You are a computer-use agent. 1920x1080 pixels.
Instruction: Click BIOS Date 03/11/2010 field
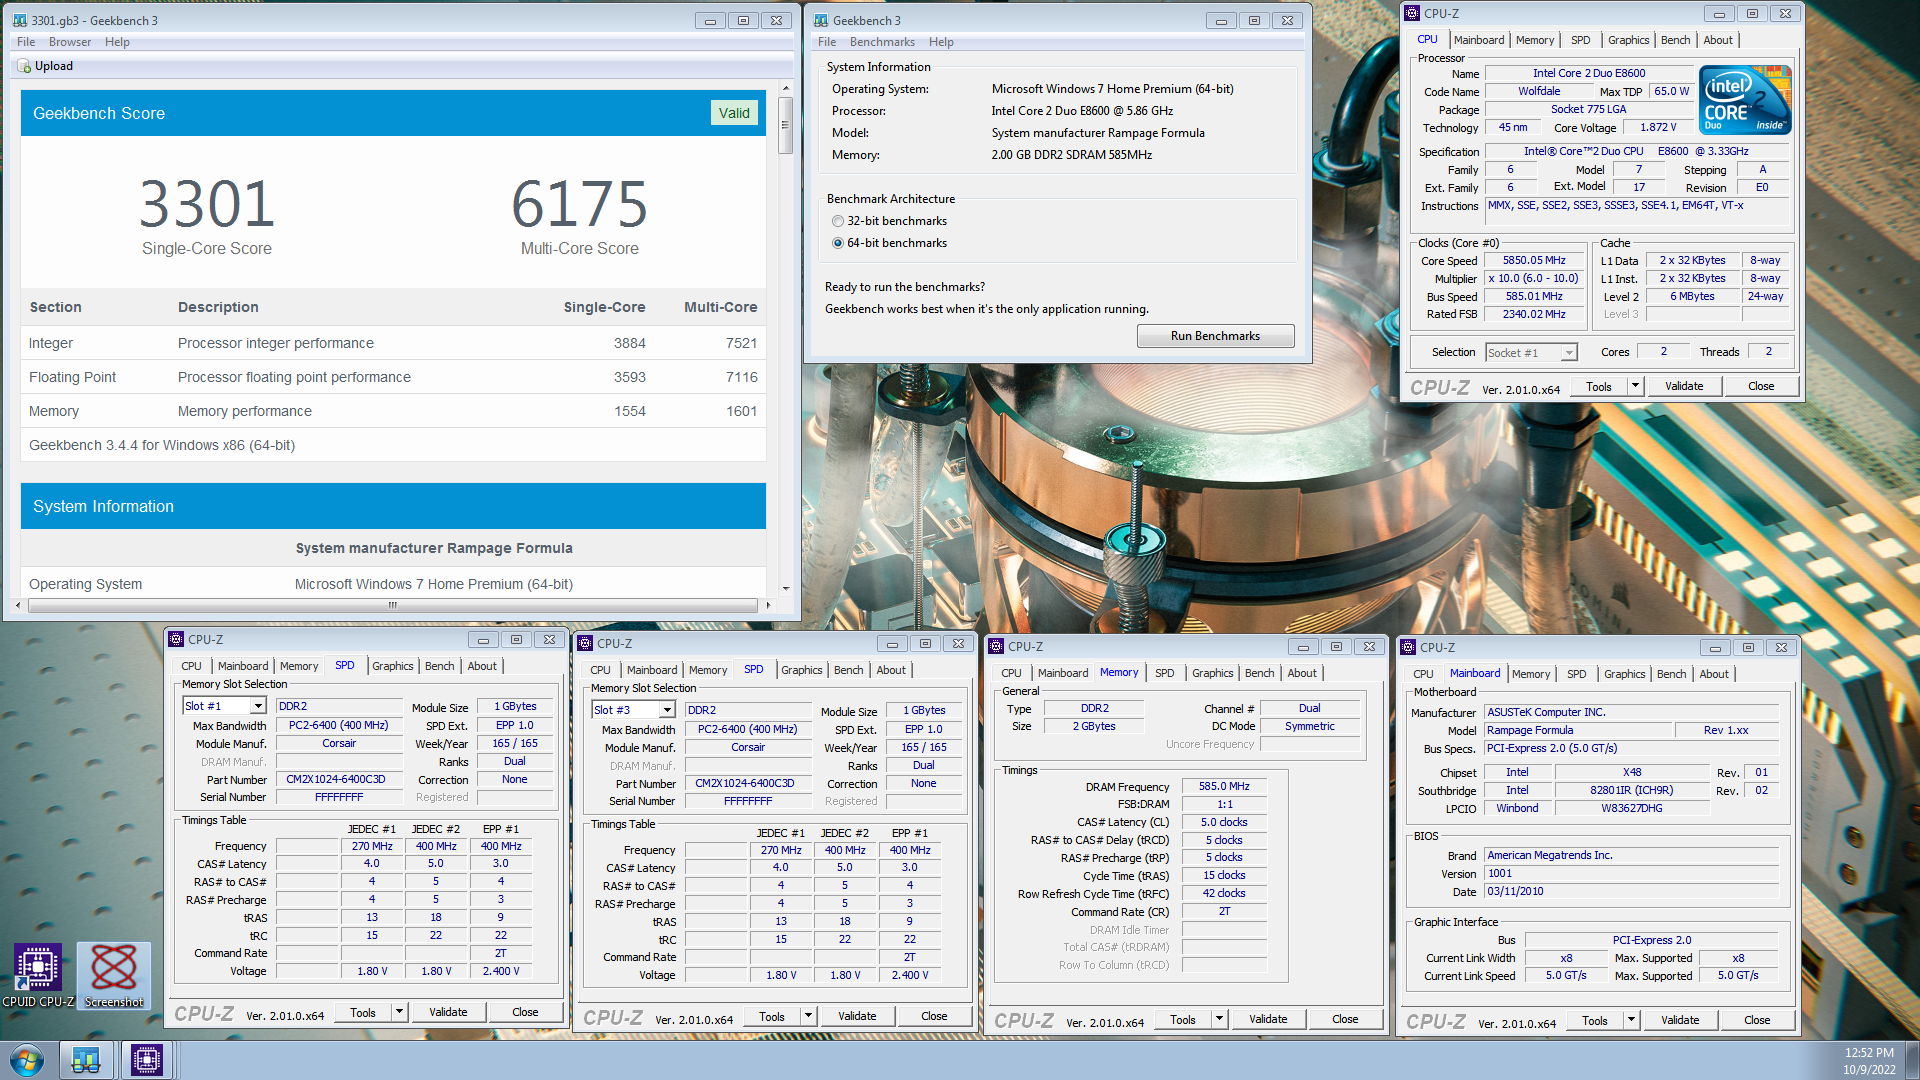[1632, 891]
